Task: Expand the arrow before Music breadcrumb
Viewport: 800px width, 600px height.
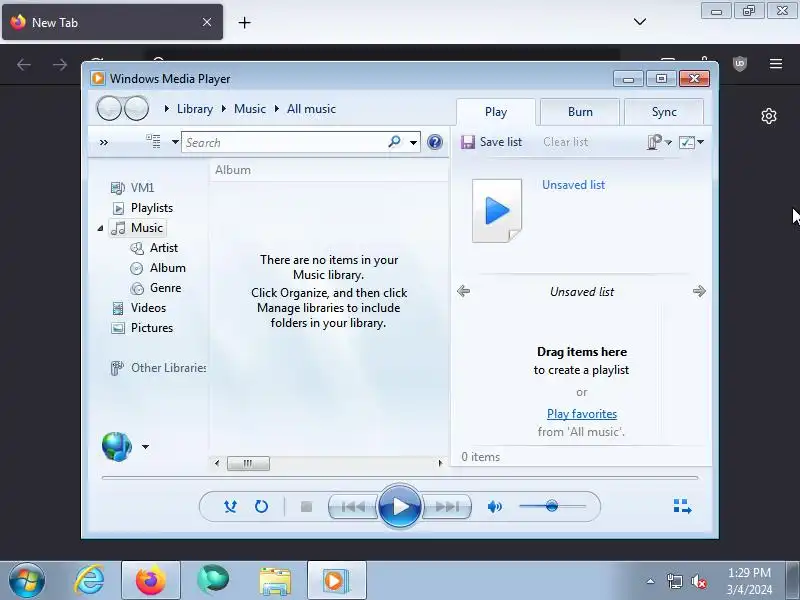Action: click(223, 109)
